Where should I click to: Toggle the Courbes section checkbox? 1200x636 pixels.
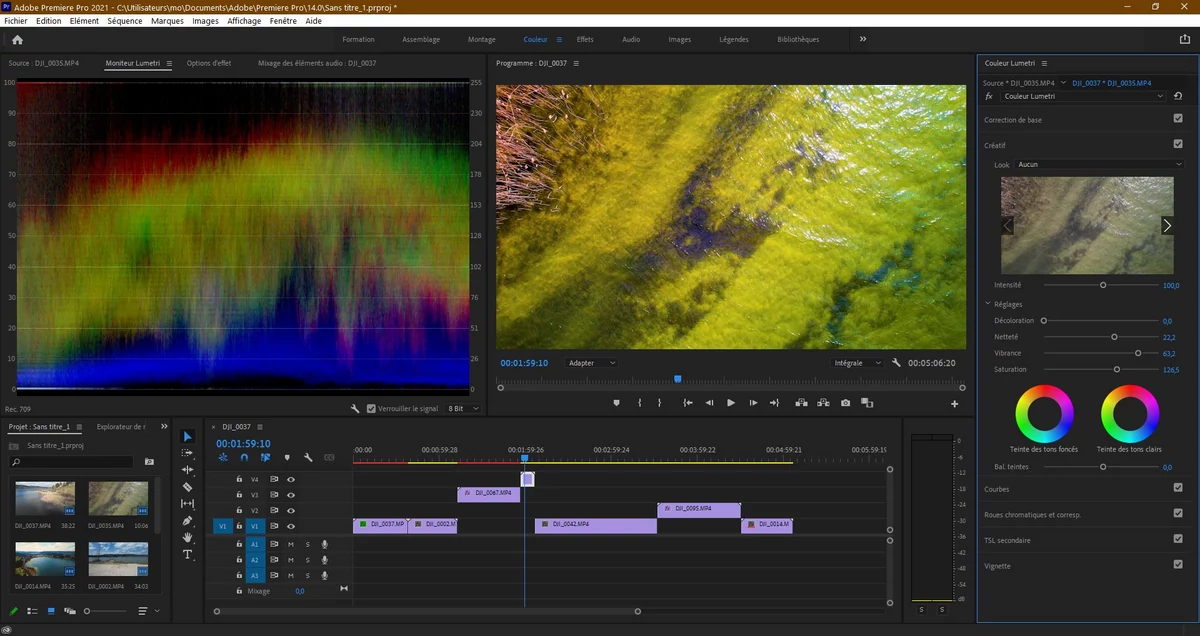point(1178,488)
